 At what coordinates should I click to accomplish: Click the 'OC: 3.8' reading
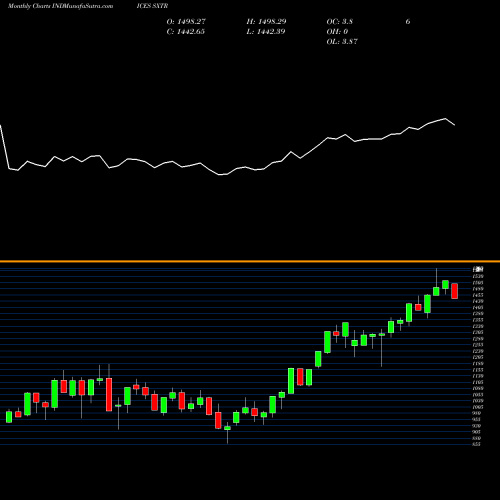340,22
